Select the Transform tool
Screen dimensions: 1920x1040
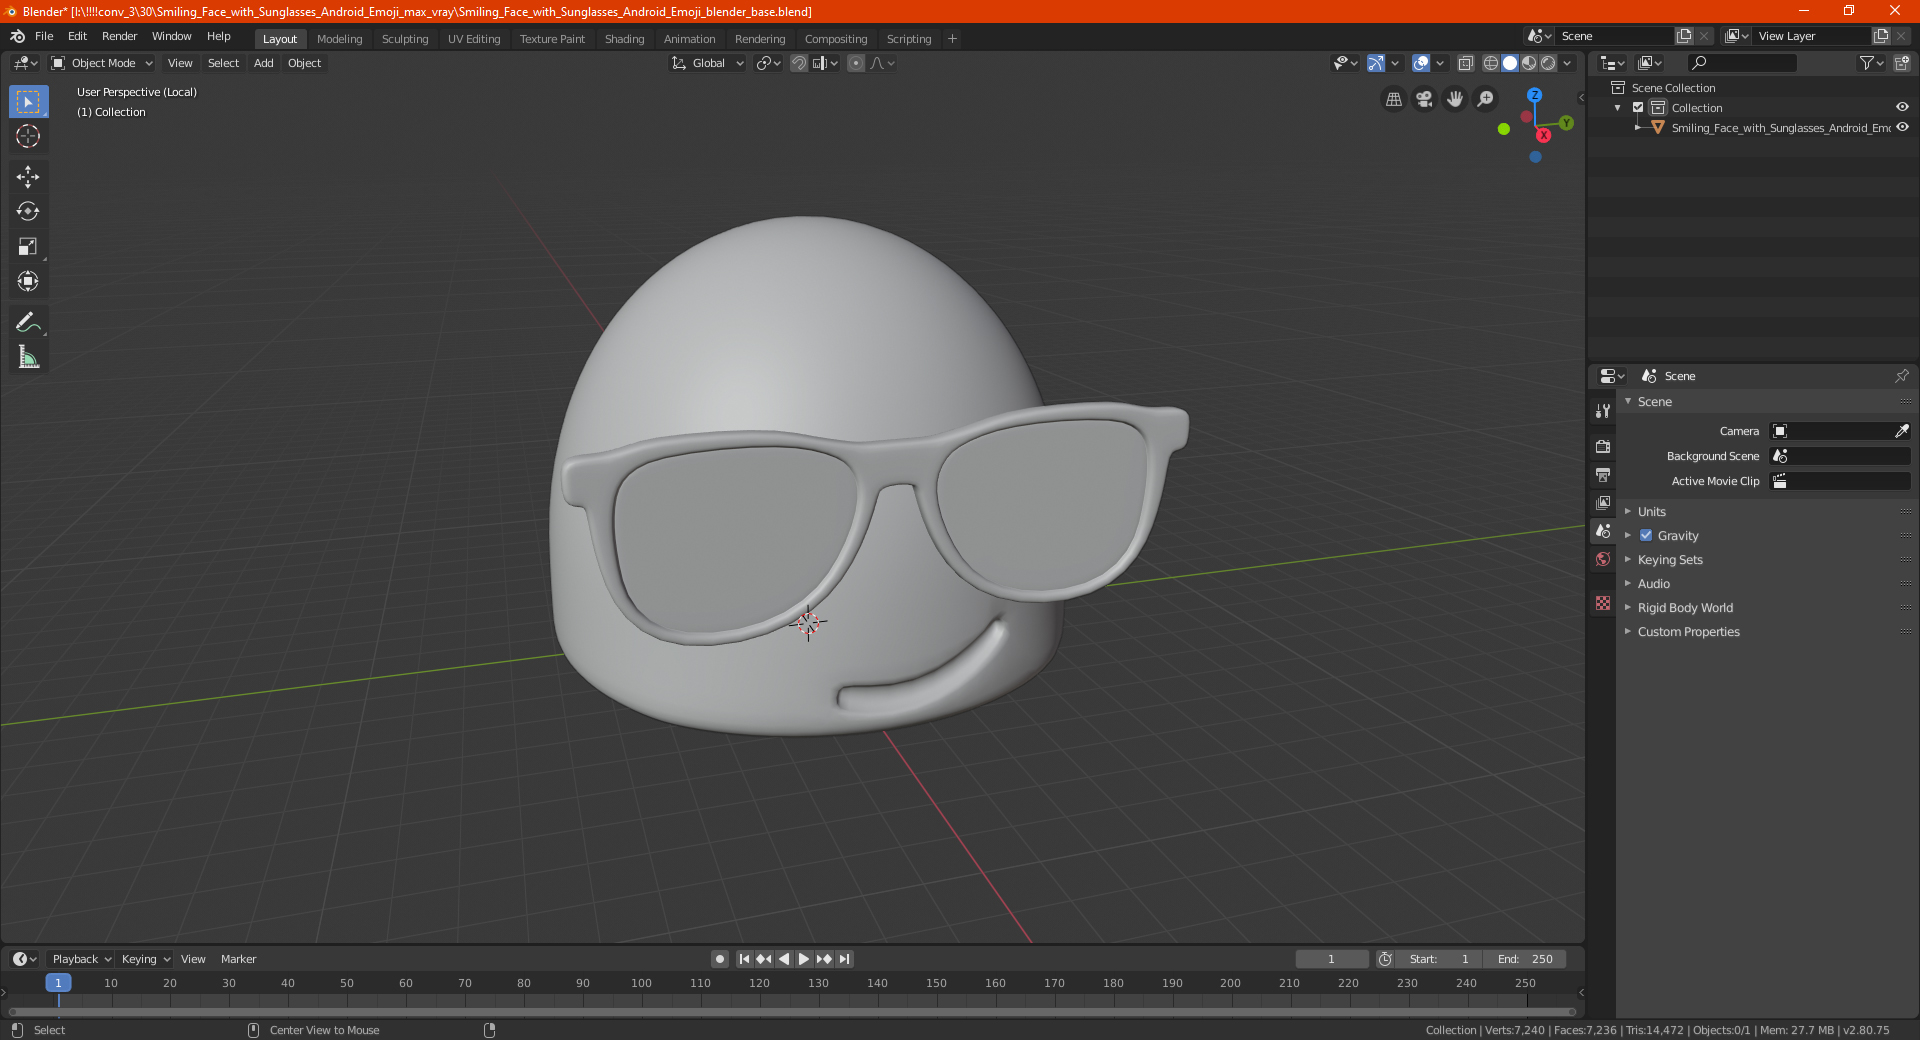[28, 281]
